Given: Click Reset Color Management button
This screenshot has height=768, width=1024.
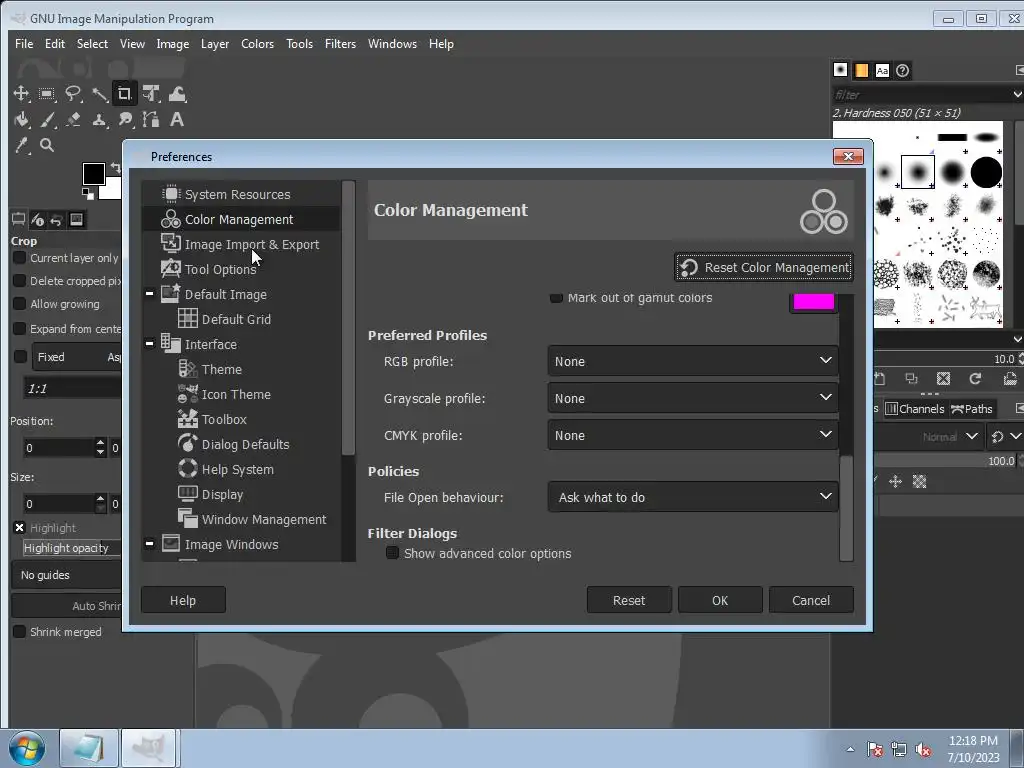Looking at the screenshot, I should (x=764, y=267).
